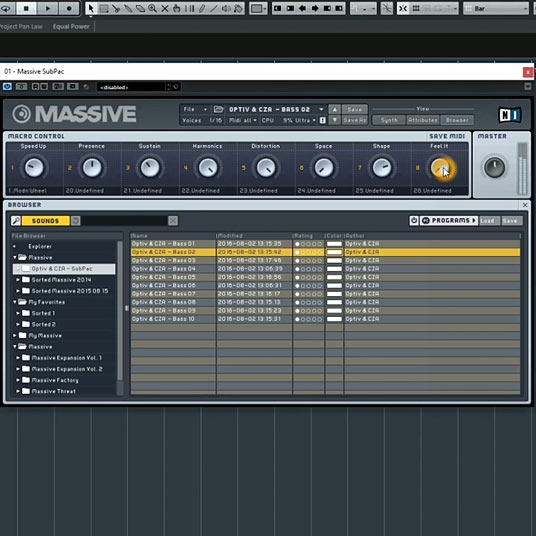The height and width of the screenshot is (536, 536).
Task: Click the Programs button
Action: coord(448,220)
